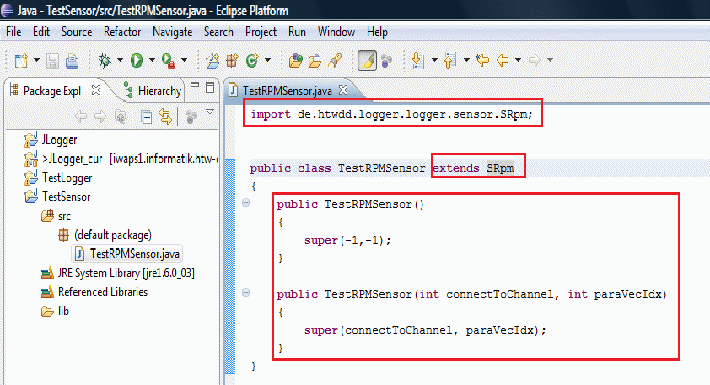Viewport: 710px width, 385px height.
Task: Click the Open Task folder icon
Action: [x=315, y=61]
